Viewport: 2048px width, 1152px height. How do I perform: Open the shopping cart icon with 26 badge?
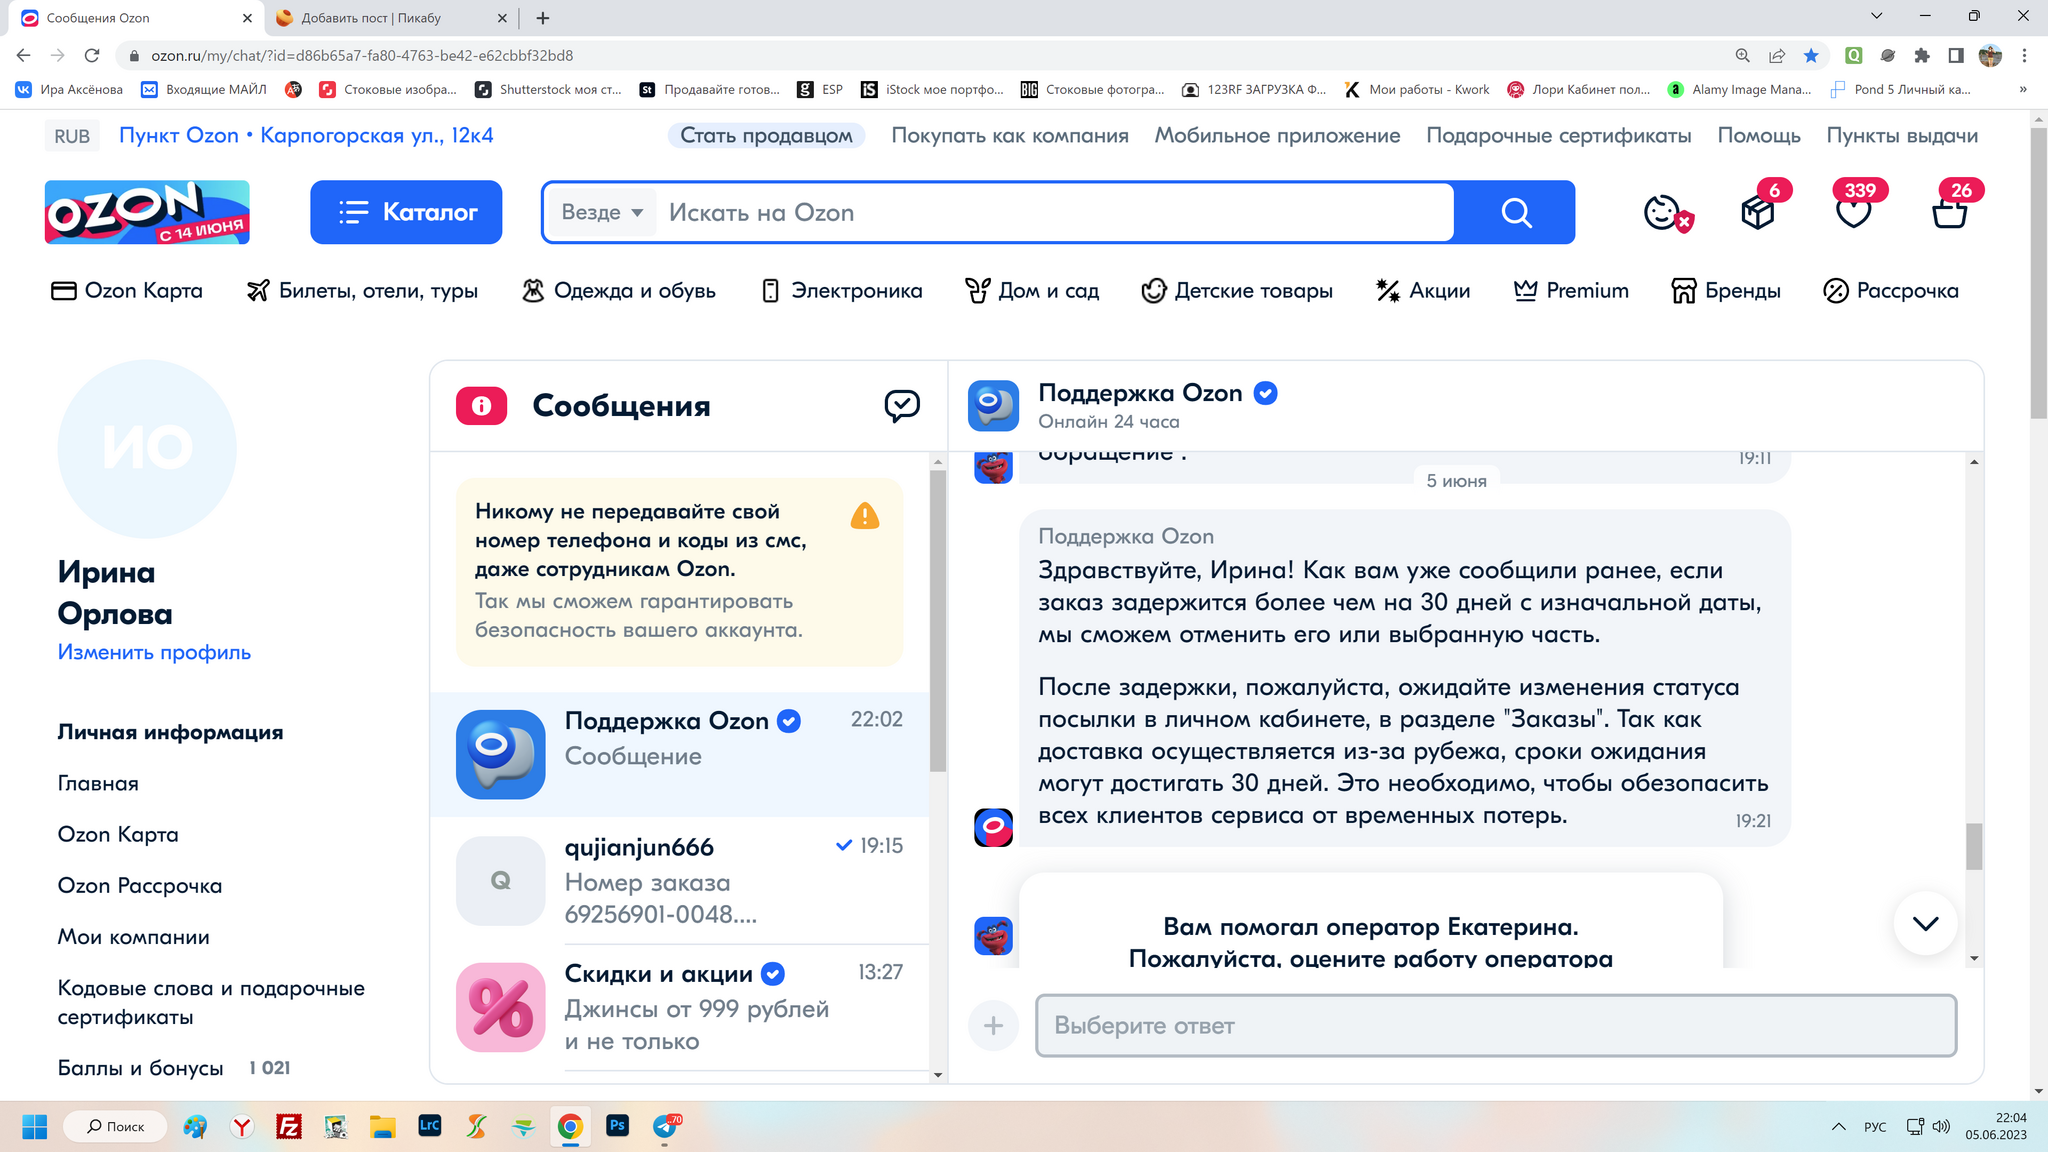coord(1950,212)
